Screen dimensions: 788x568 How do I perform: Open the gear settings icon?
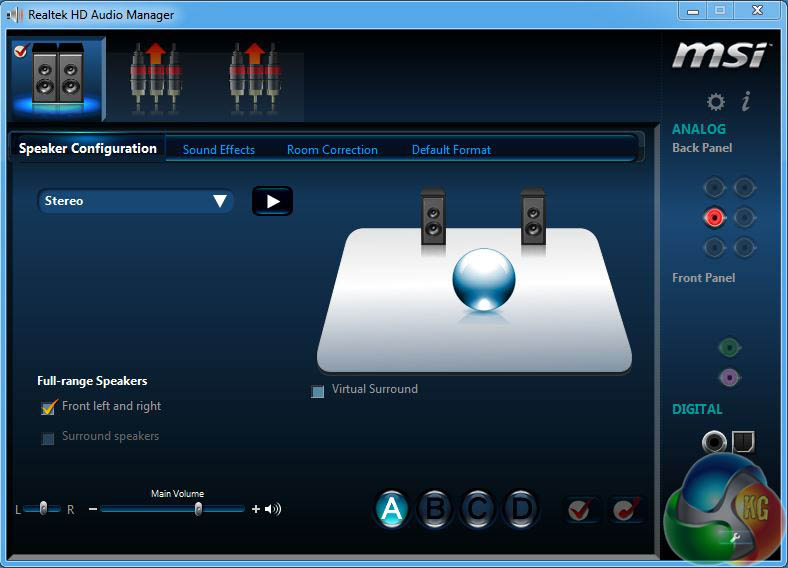(716, 102)
